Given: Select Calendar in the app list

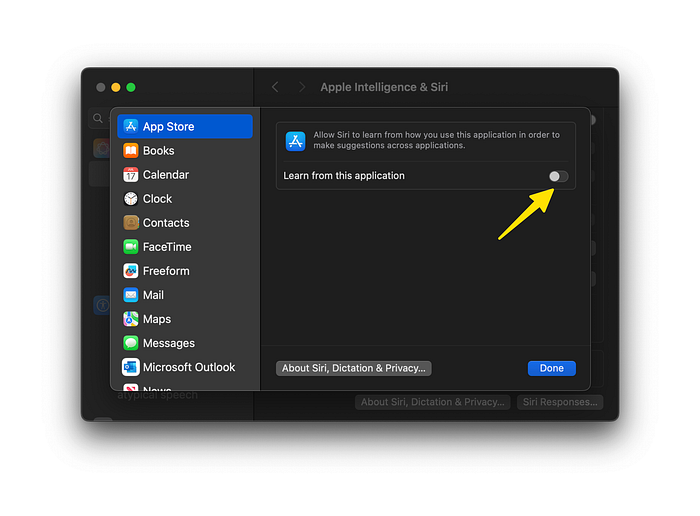Looking at the screenshot, I should pos(185,175).
